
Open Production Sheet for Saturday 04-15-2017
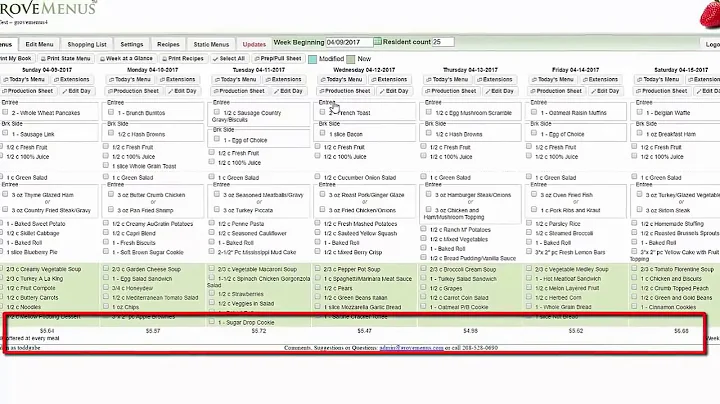[661, 91]
